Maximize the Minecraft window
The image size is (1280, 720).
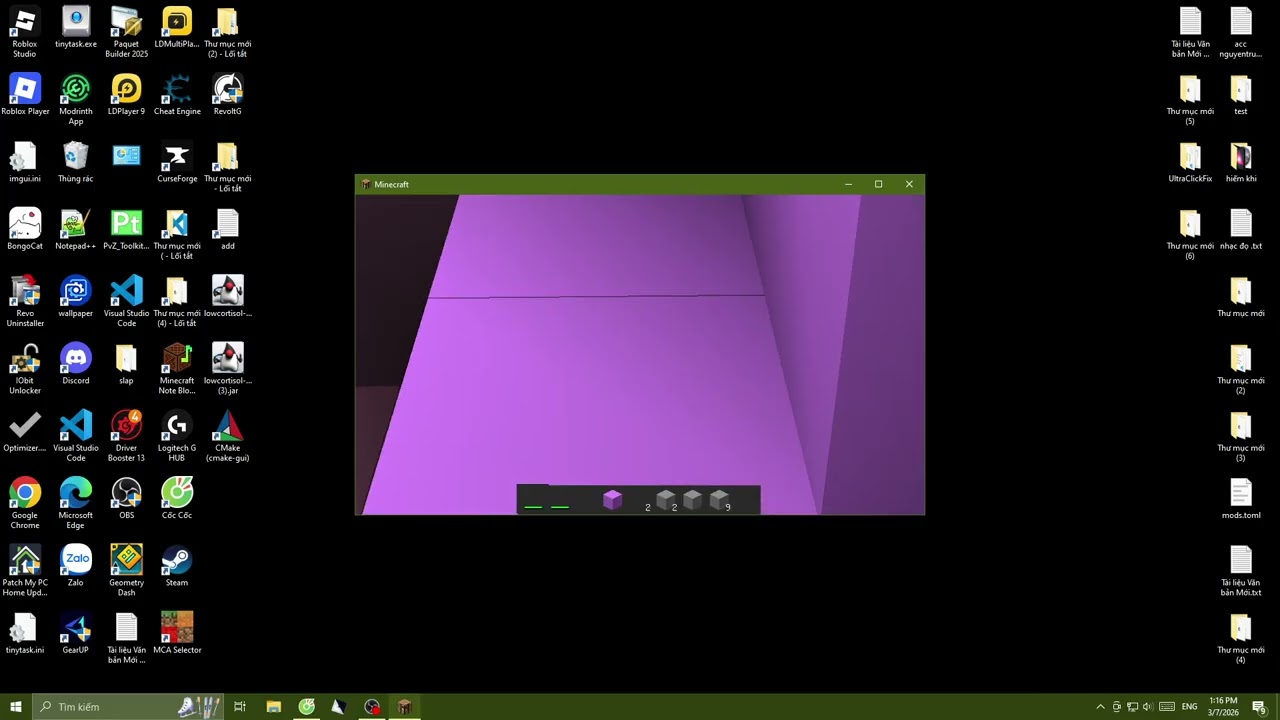[x=878, y=184]
